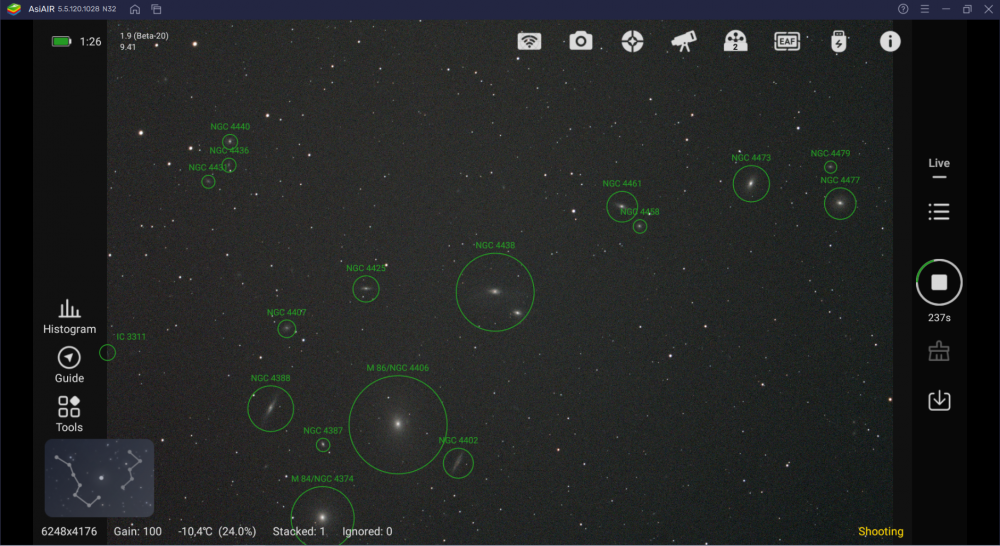Open the WiFi settings icon
This screenshot has height=546, width=1000.
click(x=529, y=41)
